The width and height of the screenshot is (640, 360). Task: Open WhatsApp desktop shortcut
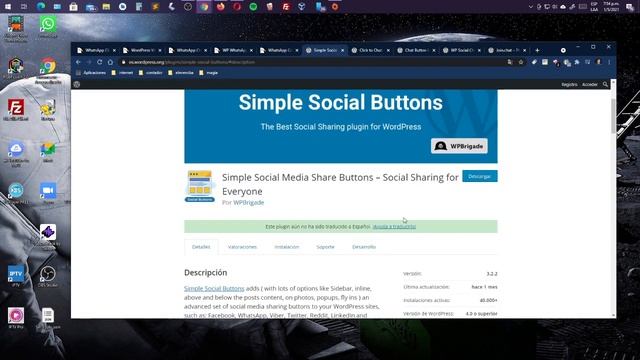48,27
